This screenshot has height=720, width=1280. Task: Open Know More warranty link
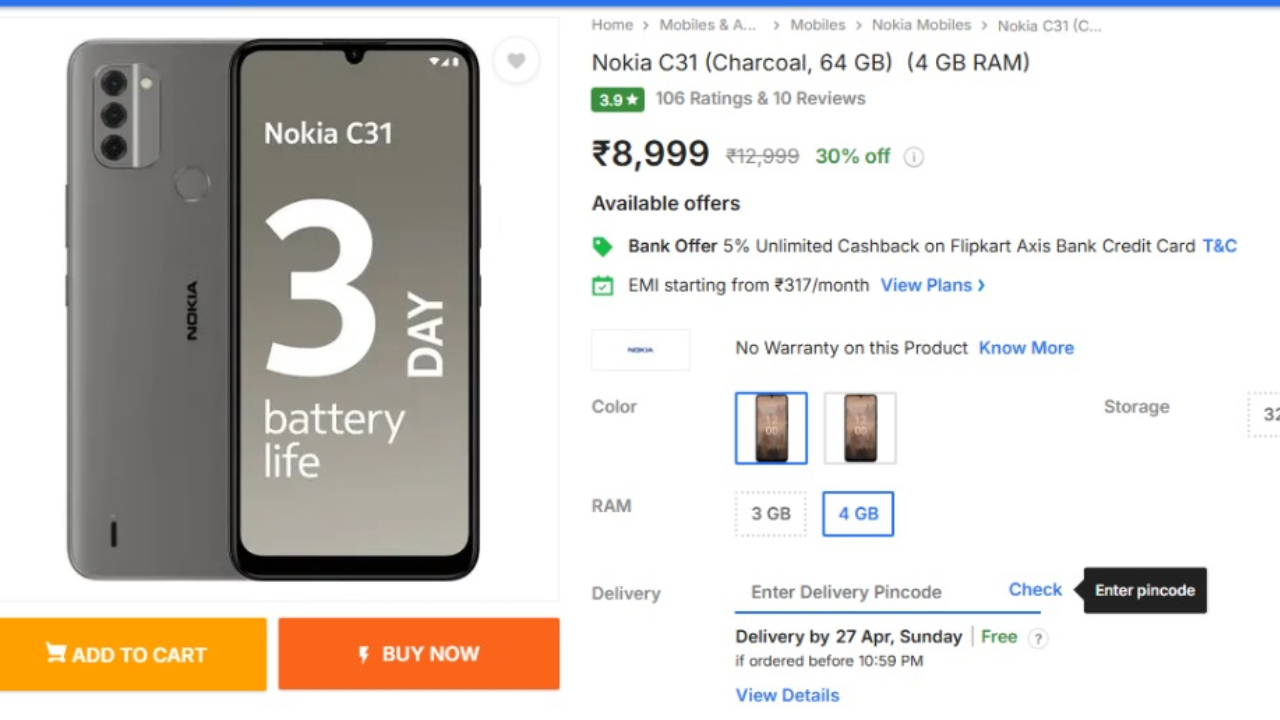1026,348
